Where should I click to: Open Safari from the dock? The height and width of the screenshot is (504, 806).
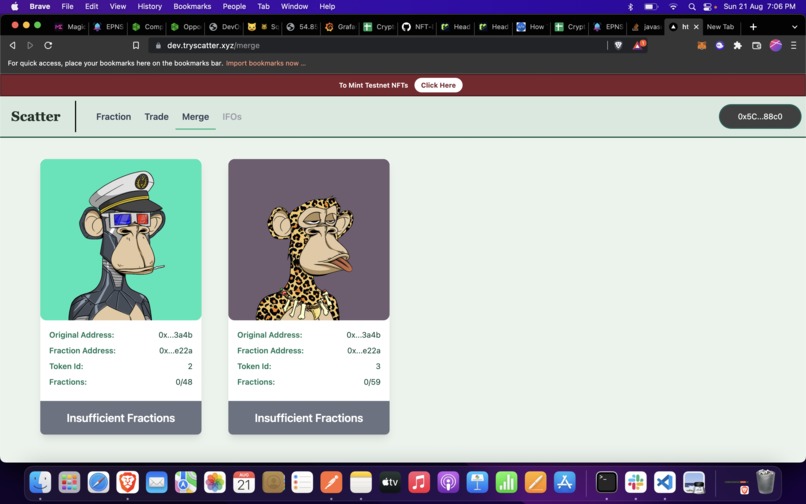98,482
